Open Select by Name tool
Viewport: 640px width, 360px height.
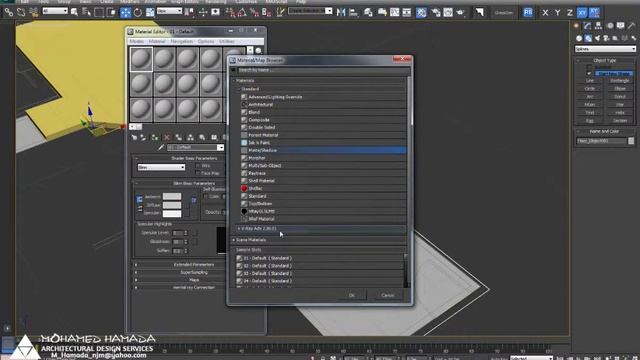click(86, 12)
